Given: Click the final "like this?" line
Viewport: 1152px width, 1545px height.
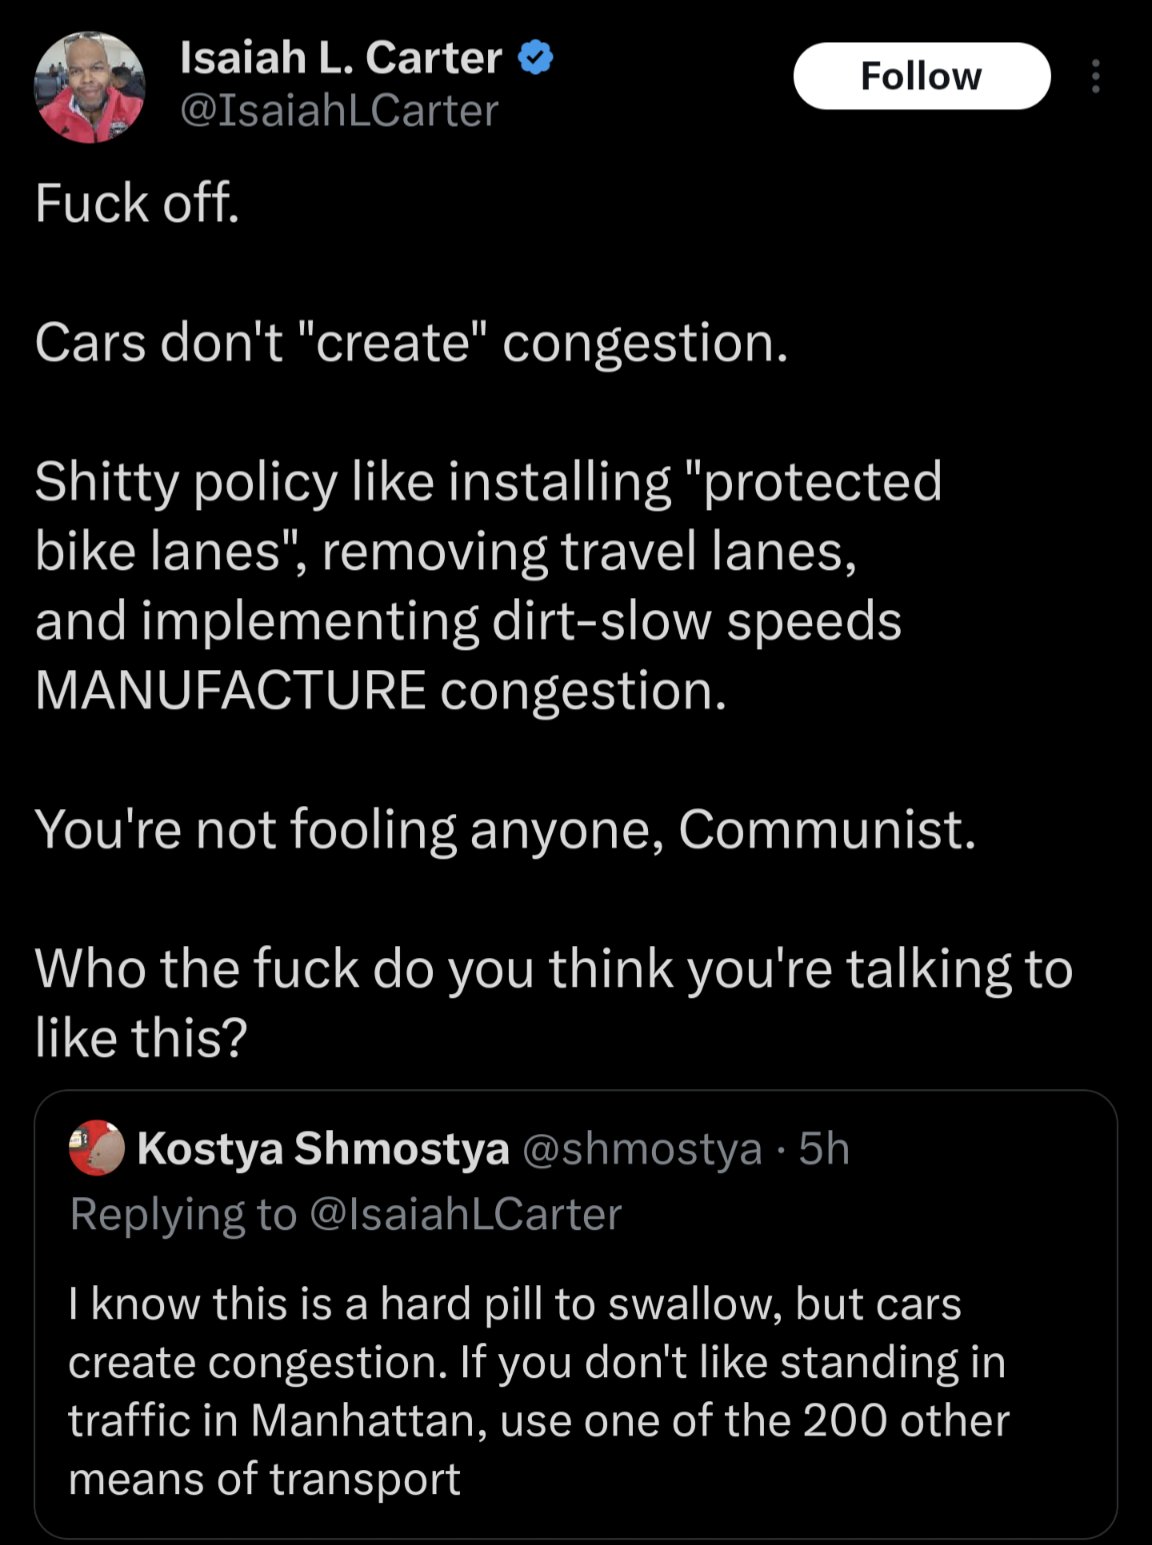Looking at the screenshot, I should (141, 1038).
